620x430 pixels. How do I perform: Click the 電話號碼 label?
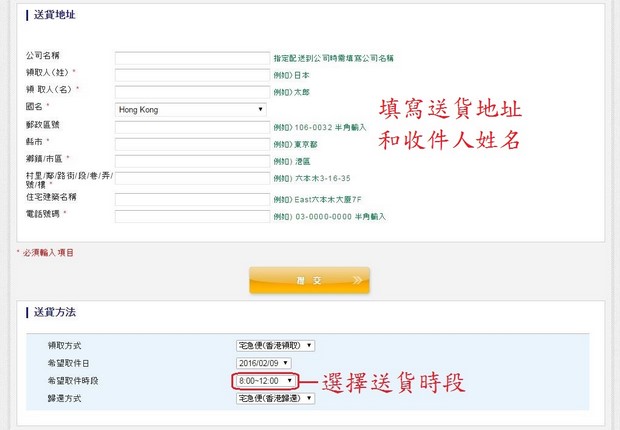(x=43, y=214)
